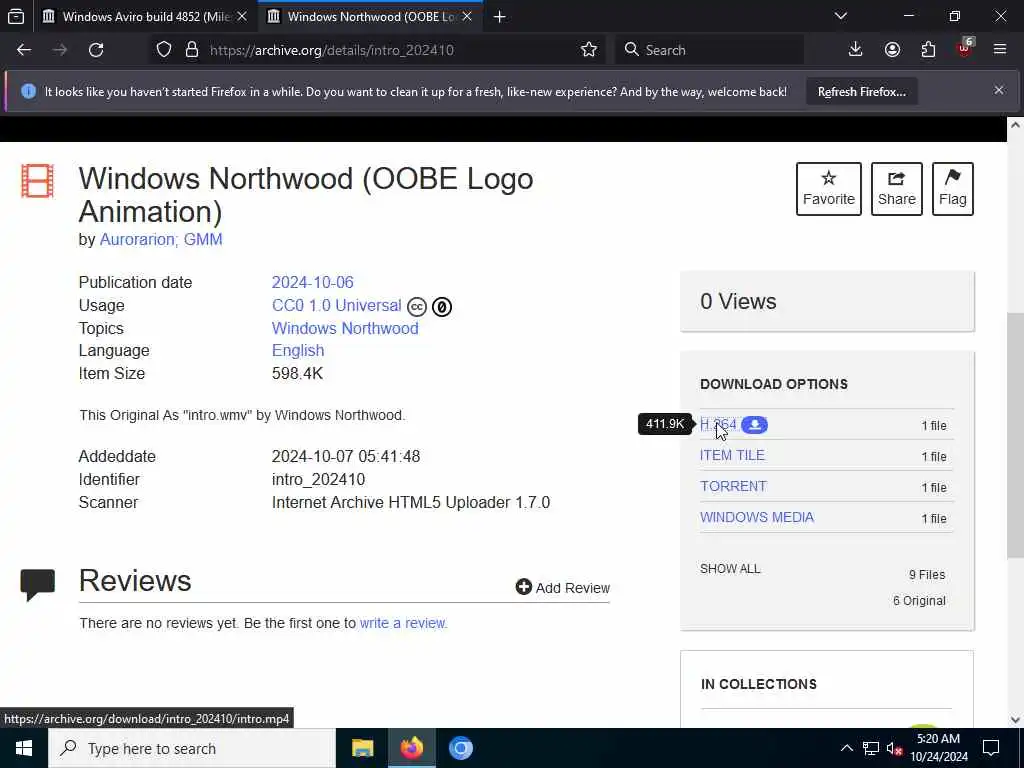Click the CC zero public domain icon
Screen dimensions: 1024x768
pos(442,306)
